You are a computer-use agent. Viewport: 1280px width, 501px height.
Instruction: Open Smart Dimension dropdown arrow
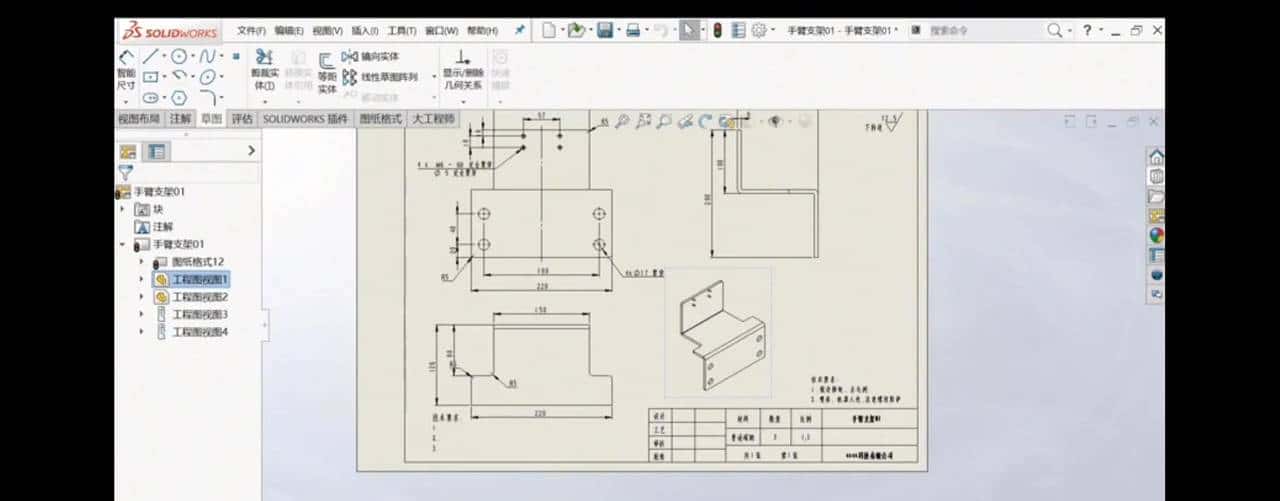(x=126, y=101)
